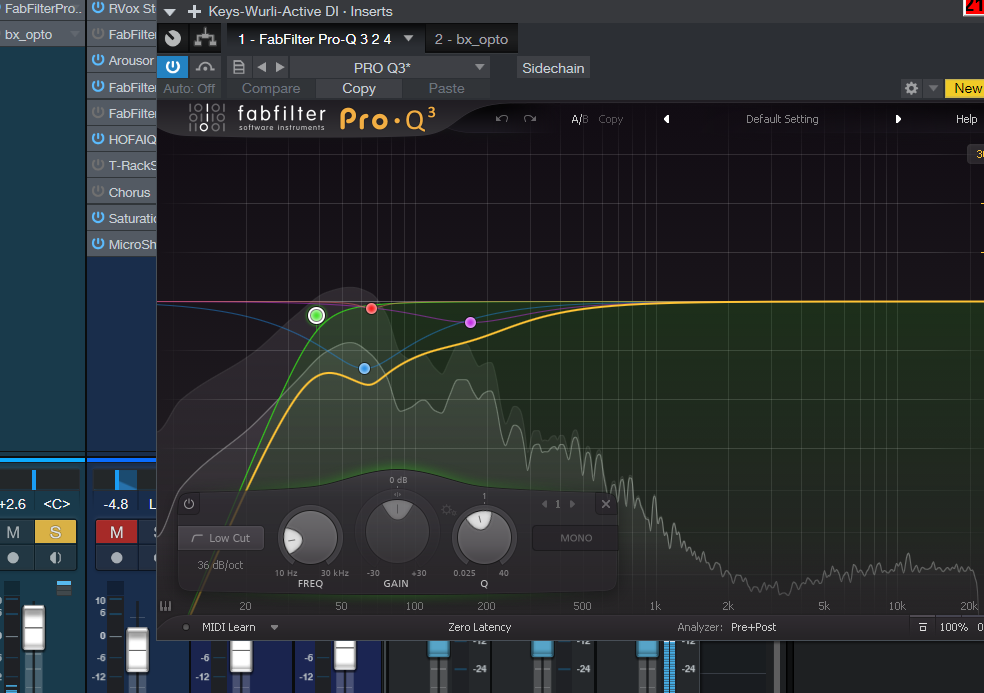Open the PRO Q3* preset dropdown
984x693 pixels.
tap(390, 68)
